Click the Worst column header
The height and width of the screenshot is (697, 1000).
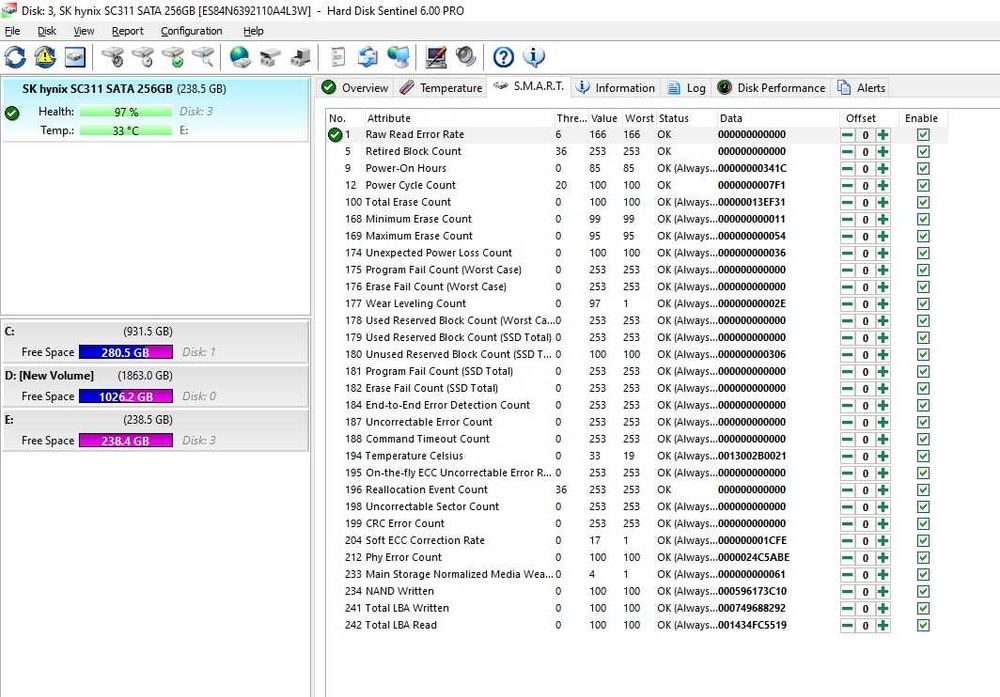coord(639,118)
